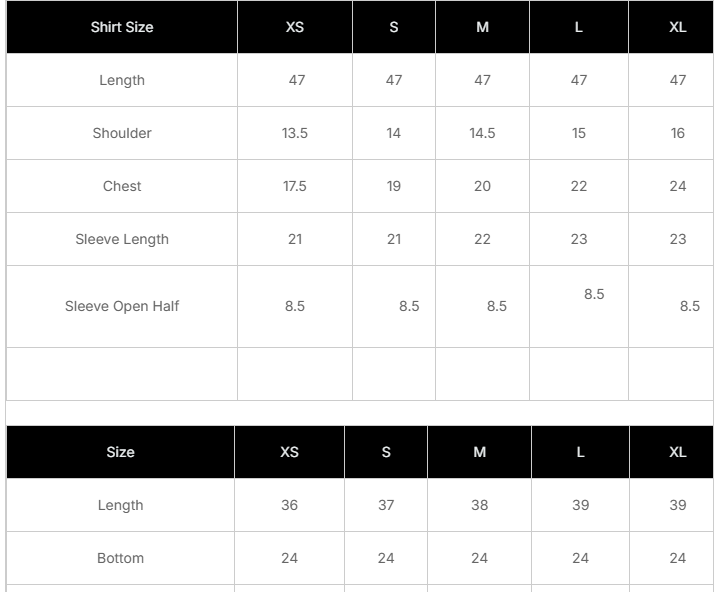Select chest value 19 for size S
Image resolution: width=723 pixels, height=592 pixels.
(x=394, y=186)
